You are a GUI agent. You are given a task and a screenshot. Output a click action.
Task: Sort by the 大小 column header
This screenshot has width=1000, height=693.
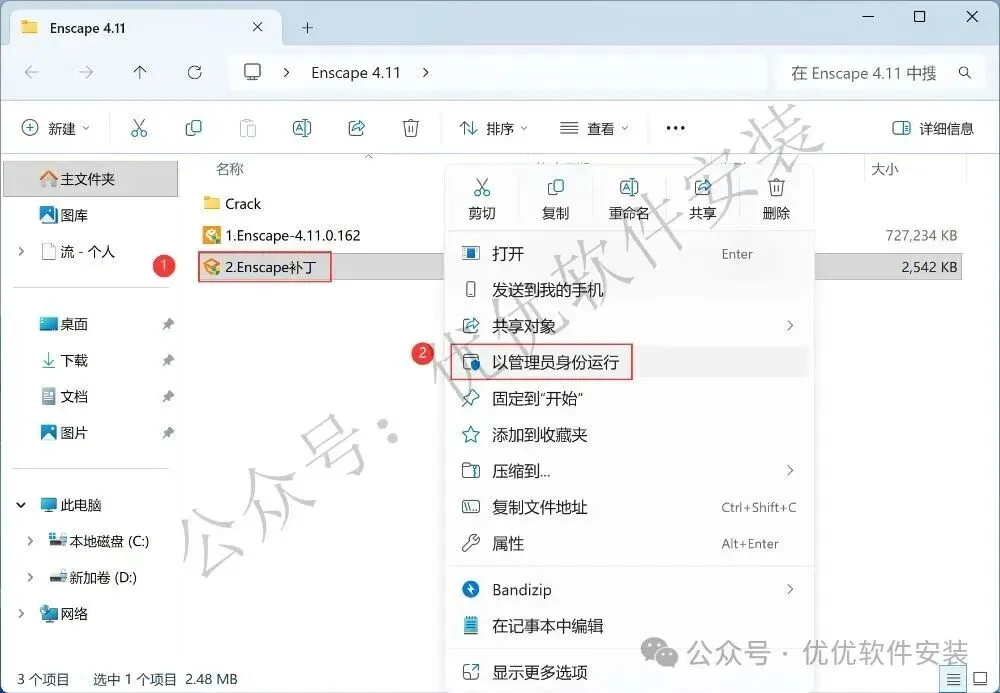pos(885,169)
